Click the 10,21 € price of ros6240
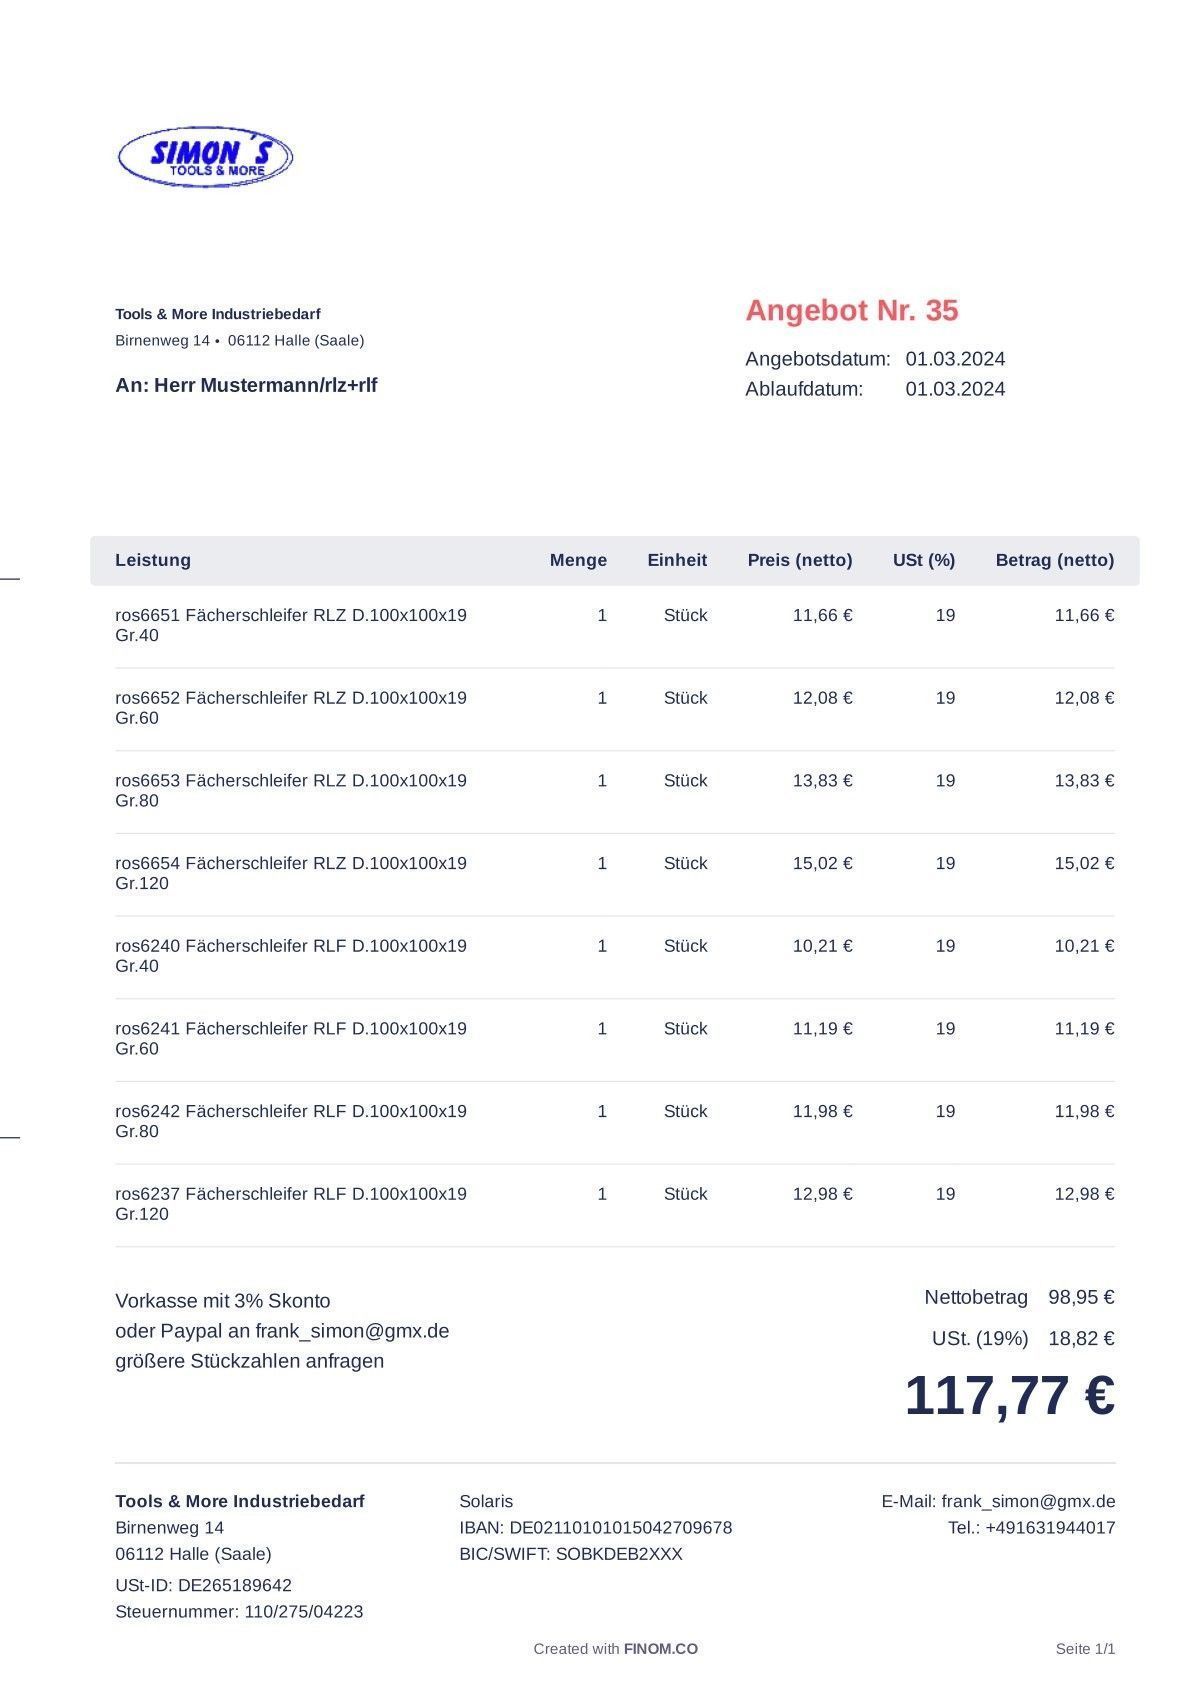Viewport: 1189px width, 1683px height. click(822, 946)
